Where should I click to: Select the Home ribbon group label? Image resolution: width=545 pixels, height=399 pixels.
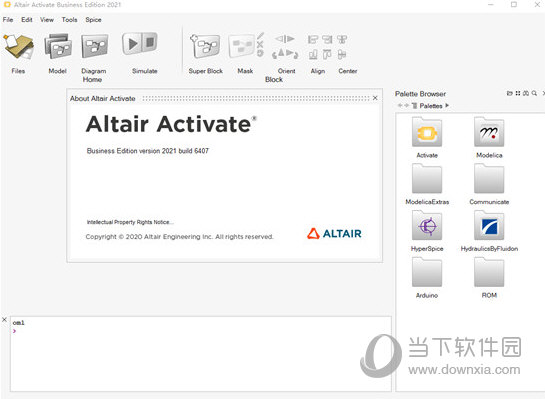92,80
